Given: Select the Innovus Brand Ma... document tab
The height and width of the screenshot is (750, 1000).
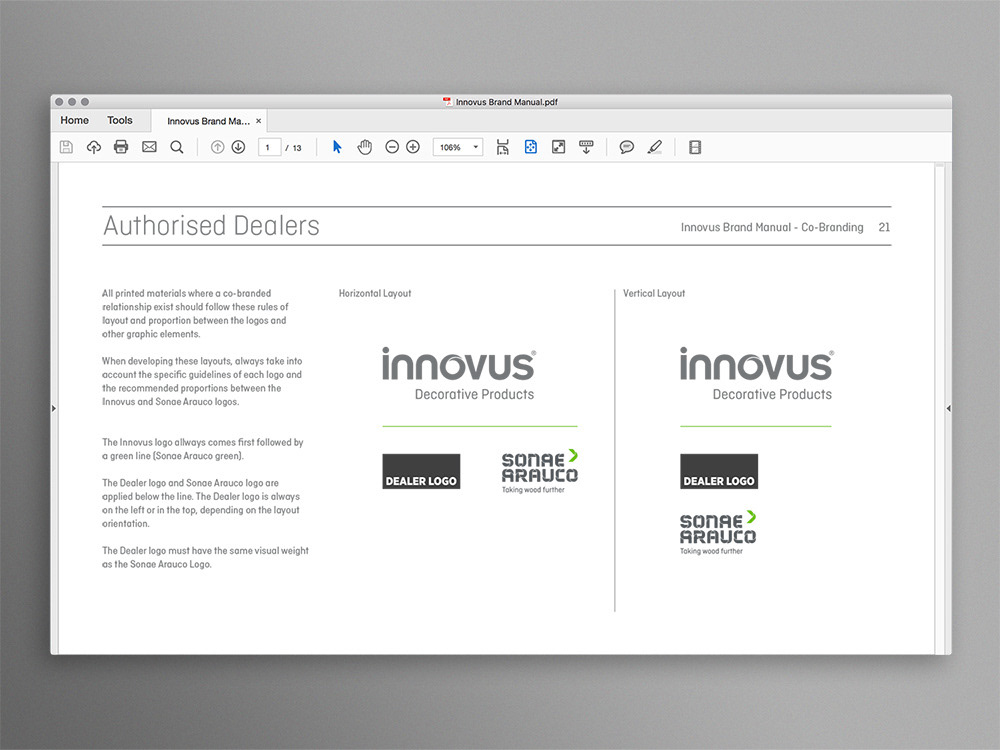Looking at the screenshot, I should (209, 121).
